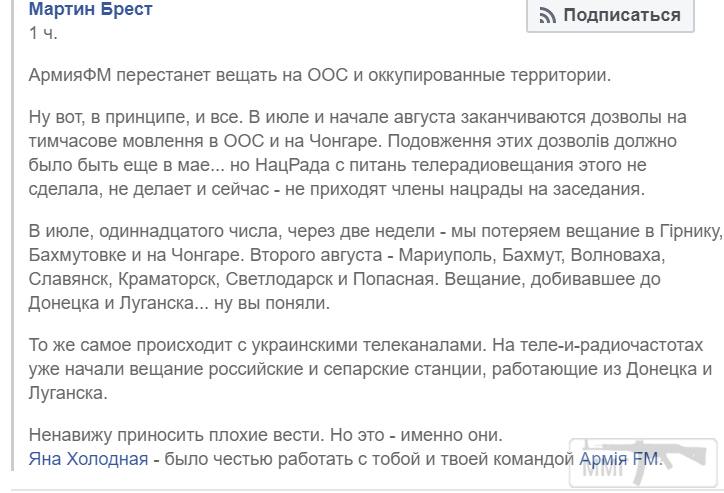Viewport: 724px width, 493px height.
Task: Click the grey vertical quote bar beside the post
Action: pyautogui.click(x=12, y=235)
